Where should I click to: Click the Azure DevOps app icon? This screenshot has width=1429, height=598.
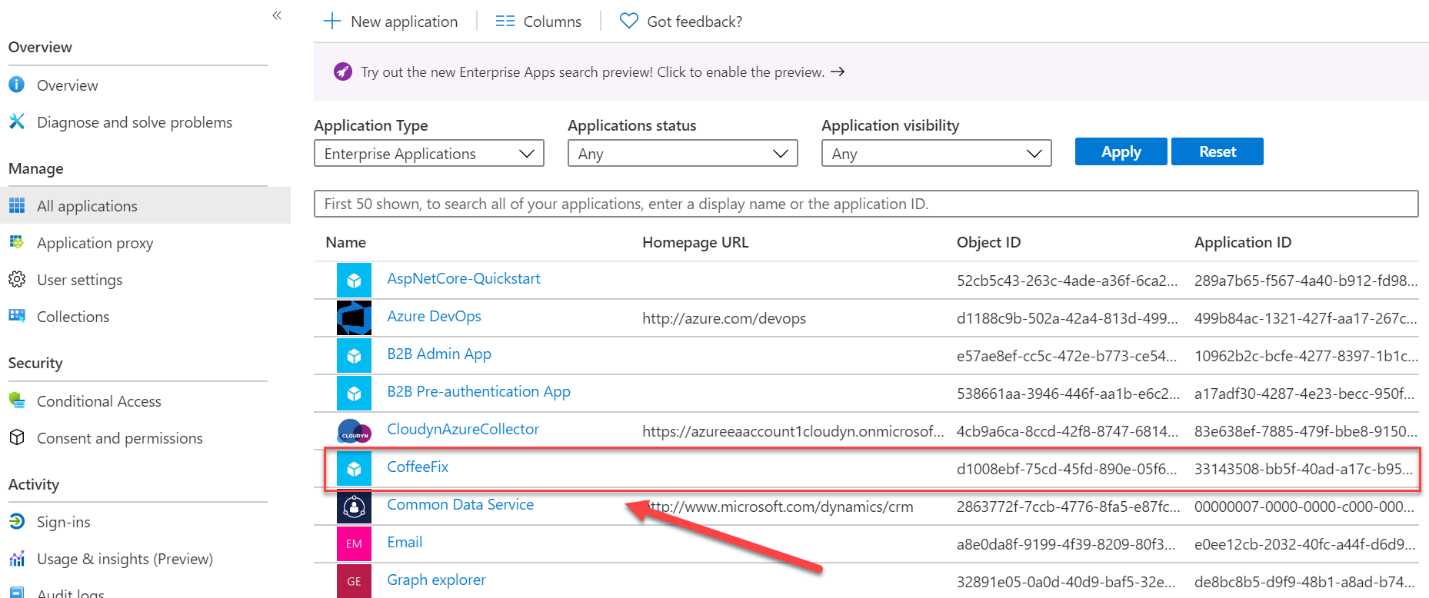point(355,317)
